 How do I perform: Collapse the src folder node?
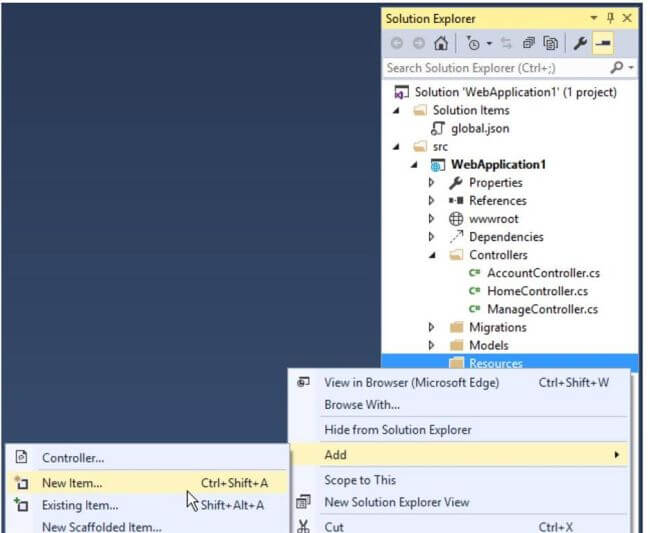tap(397, 147)
